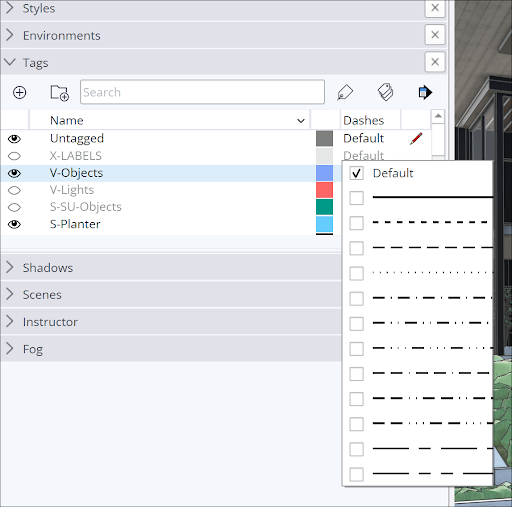Hide the V-Objects tag eye icon
512x507 pixels.
(14, 173)
